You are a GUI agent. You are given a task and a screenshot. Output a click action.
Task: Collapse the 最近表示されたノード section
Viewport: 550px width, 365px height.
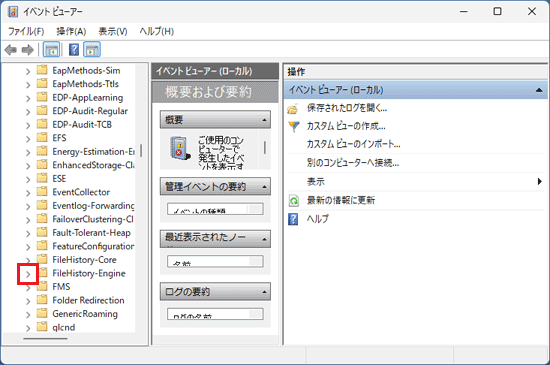coord(264,240)
